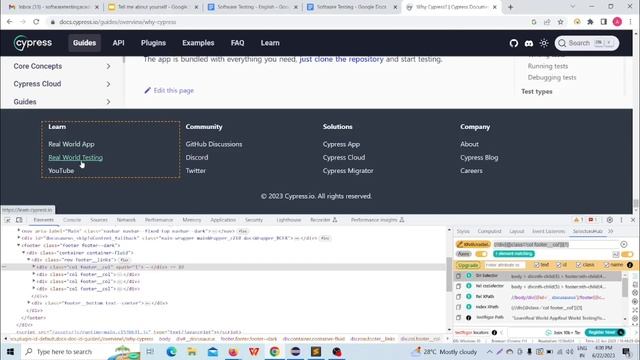The height and width of the screenshot is (360, 640).
Task: Click the SelectorsHub selector list scrollbar
Action: (x=625, y=288)
